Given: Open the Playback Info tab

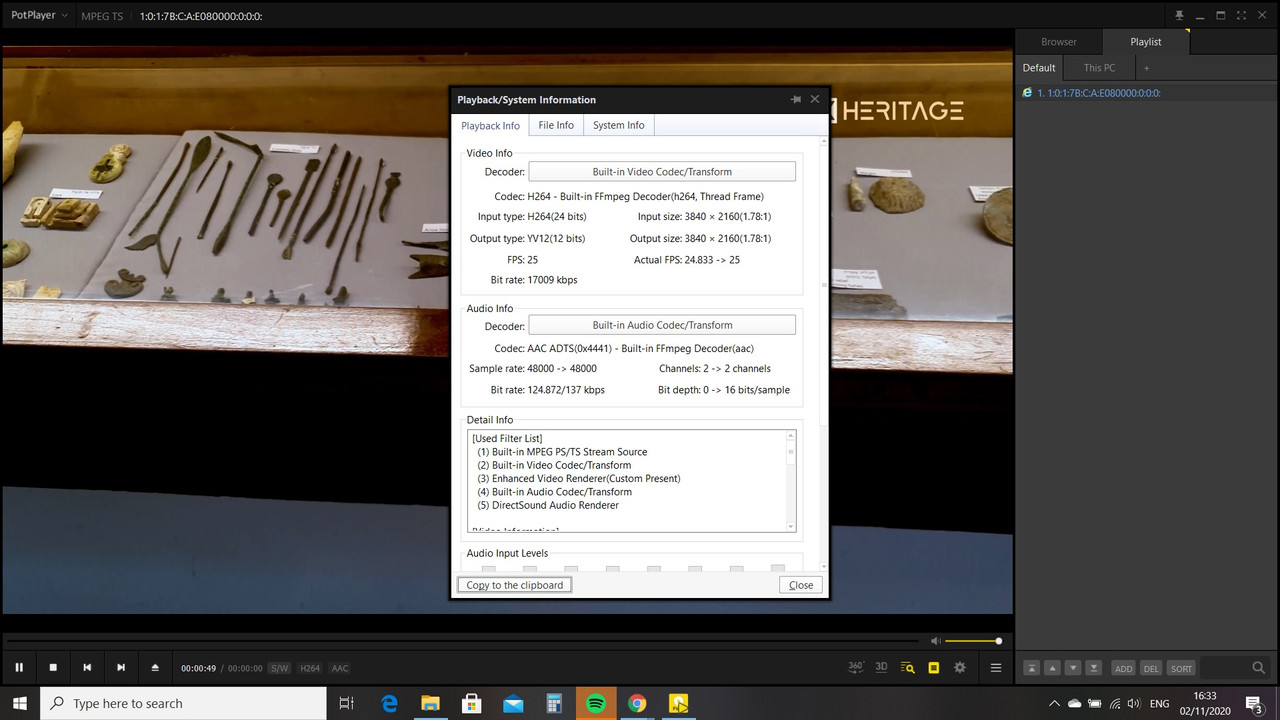Looking at the screenshot, I should click(490, 126).
